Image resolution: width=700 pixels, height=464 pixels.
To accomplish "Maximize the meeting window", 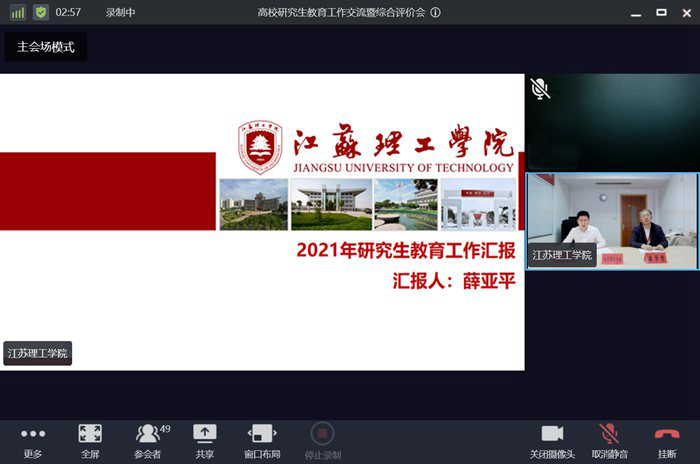I will (x=661, y=13).
